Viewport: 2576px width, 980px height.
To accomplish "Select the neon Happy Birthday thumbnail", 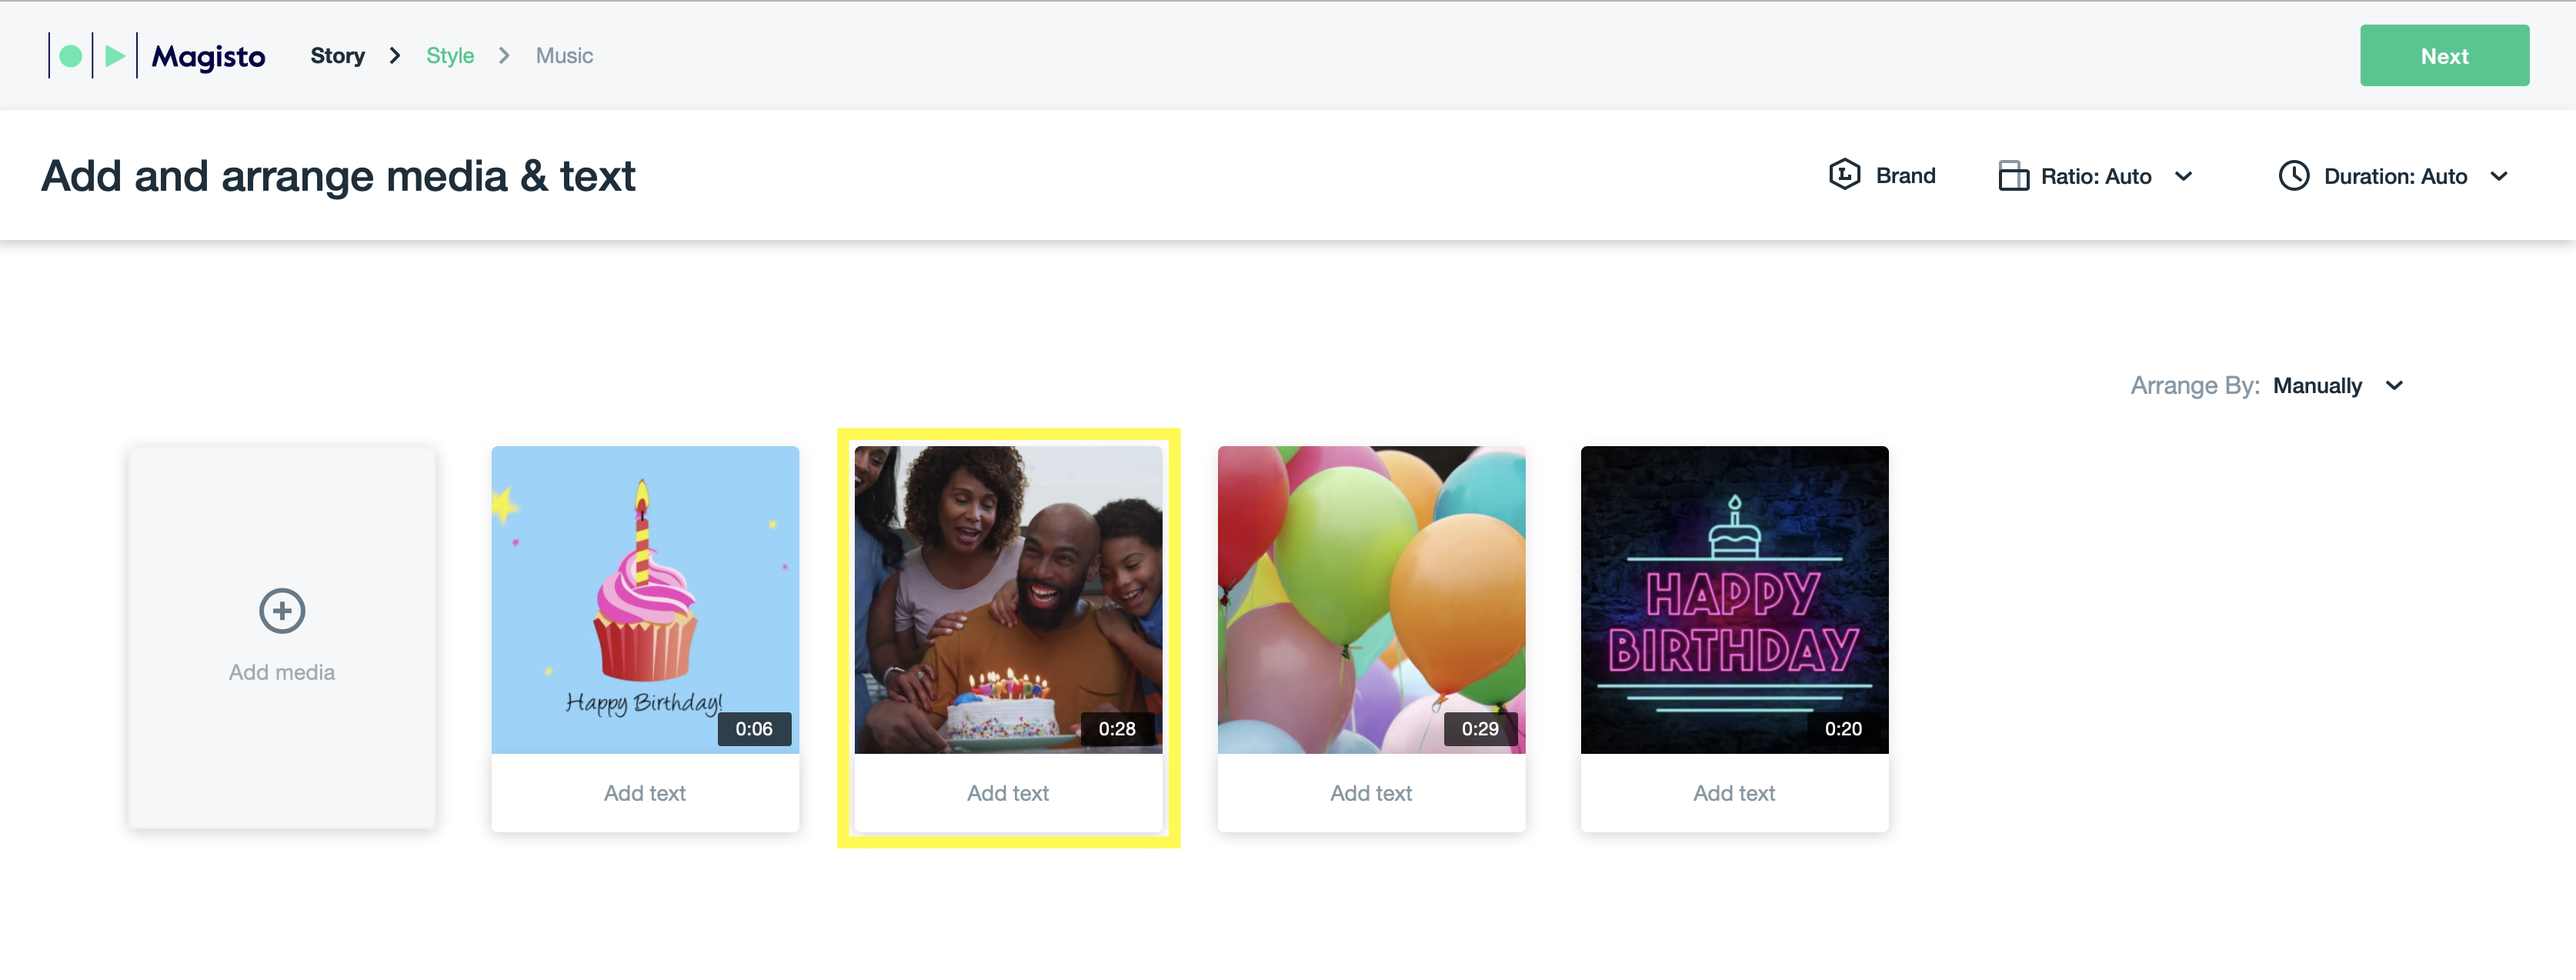I will (1734, 599).
